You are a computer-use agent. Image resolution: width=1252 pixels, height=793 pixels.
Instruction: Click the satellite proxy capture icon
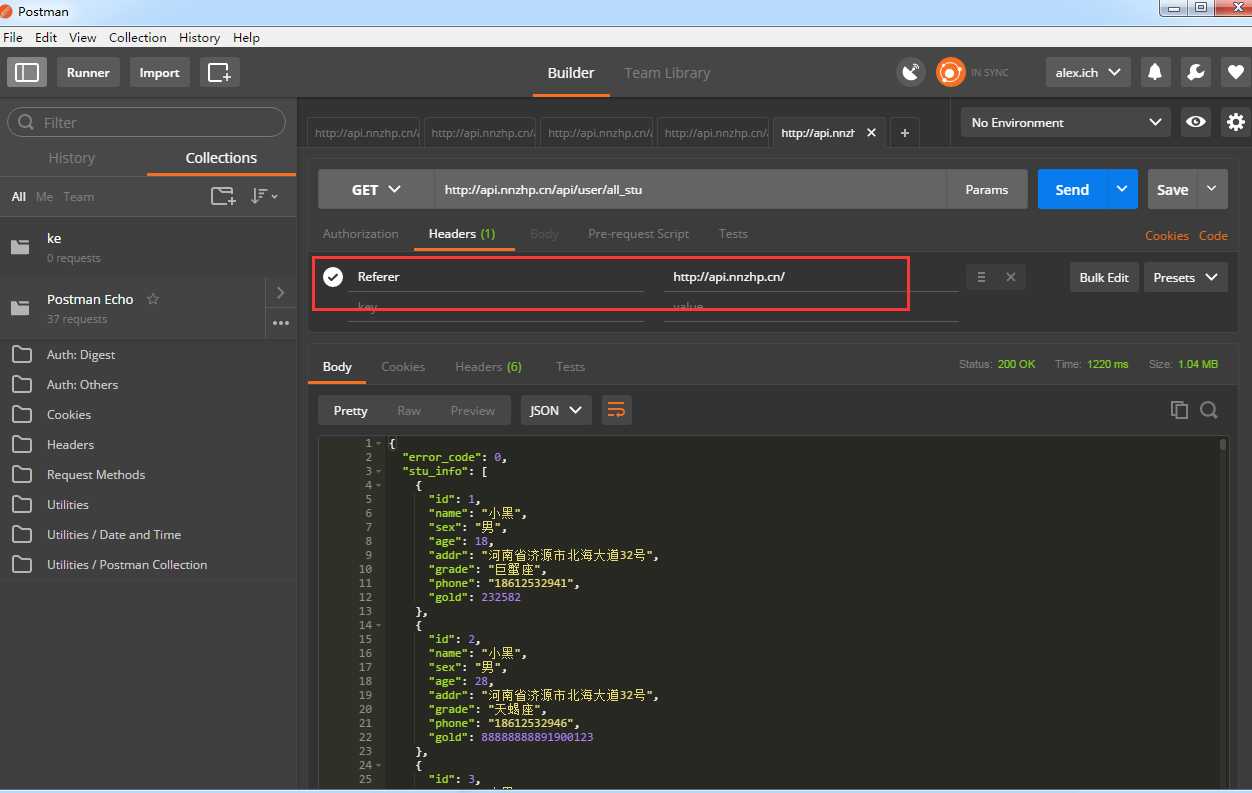911,72
